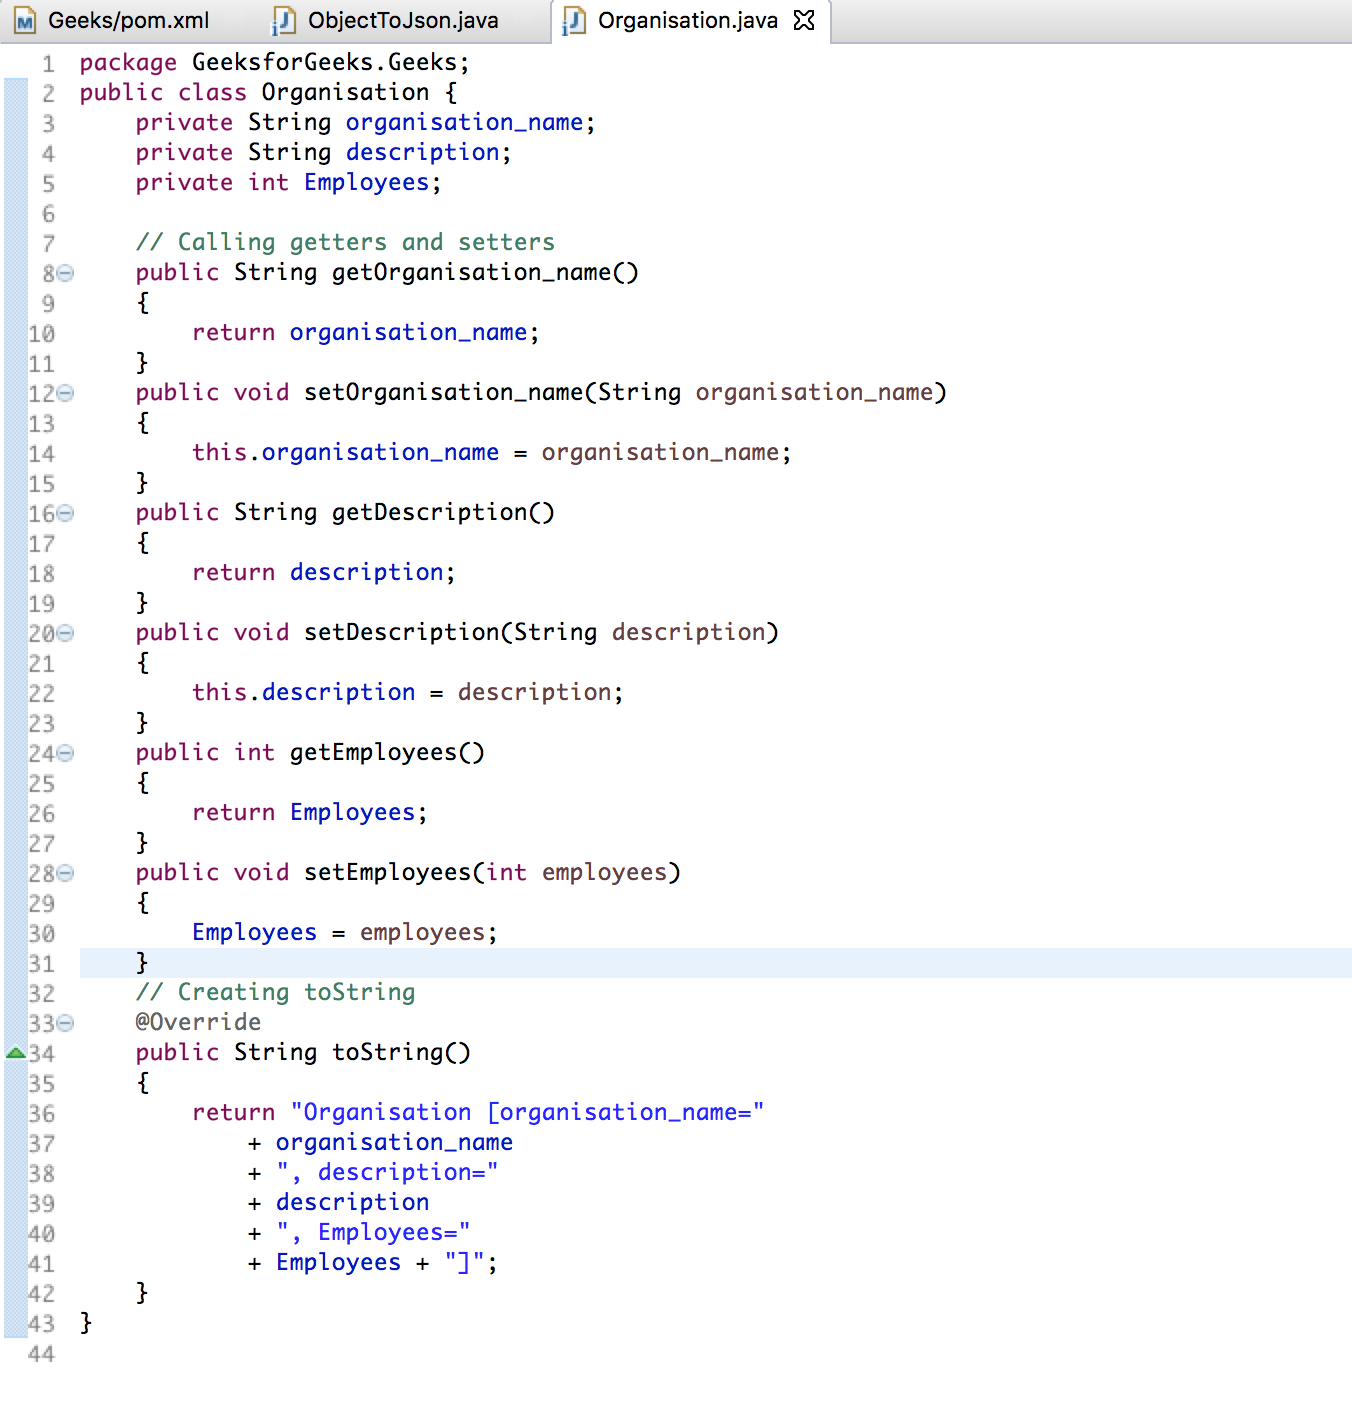The image size is (1352, 1412).
Task: Click the @Override annotation
Action: point(198,1022)
